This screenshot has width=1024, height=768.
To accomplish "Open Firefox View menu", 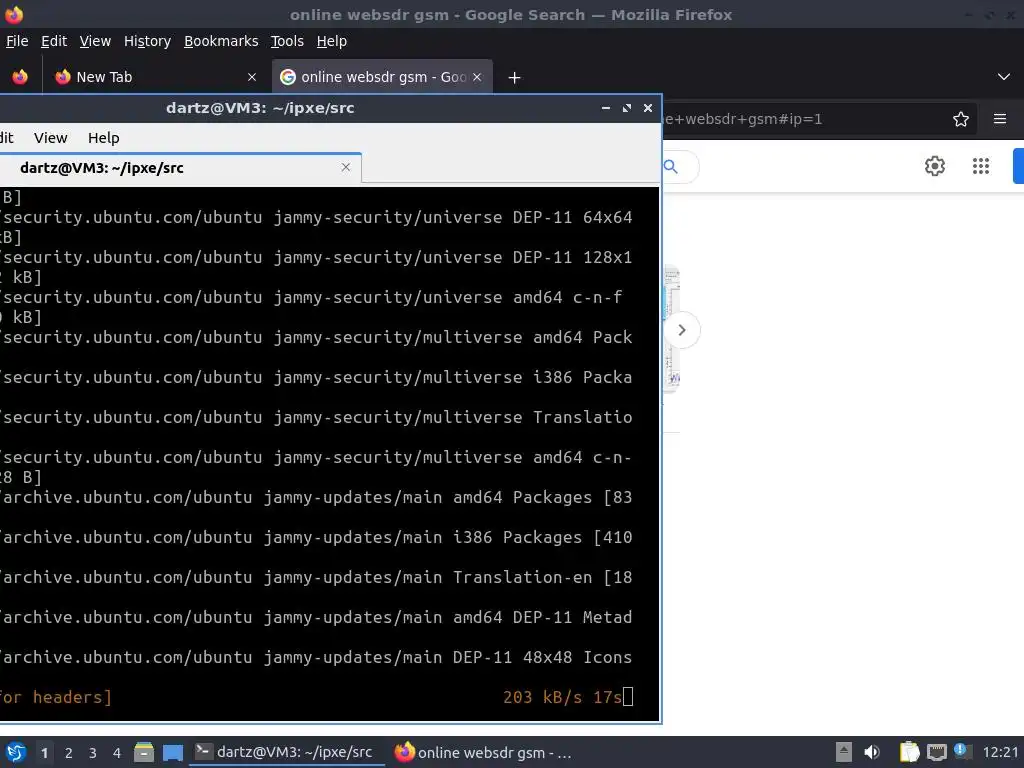I will tap(95, 41).
